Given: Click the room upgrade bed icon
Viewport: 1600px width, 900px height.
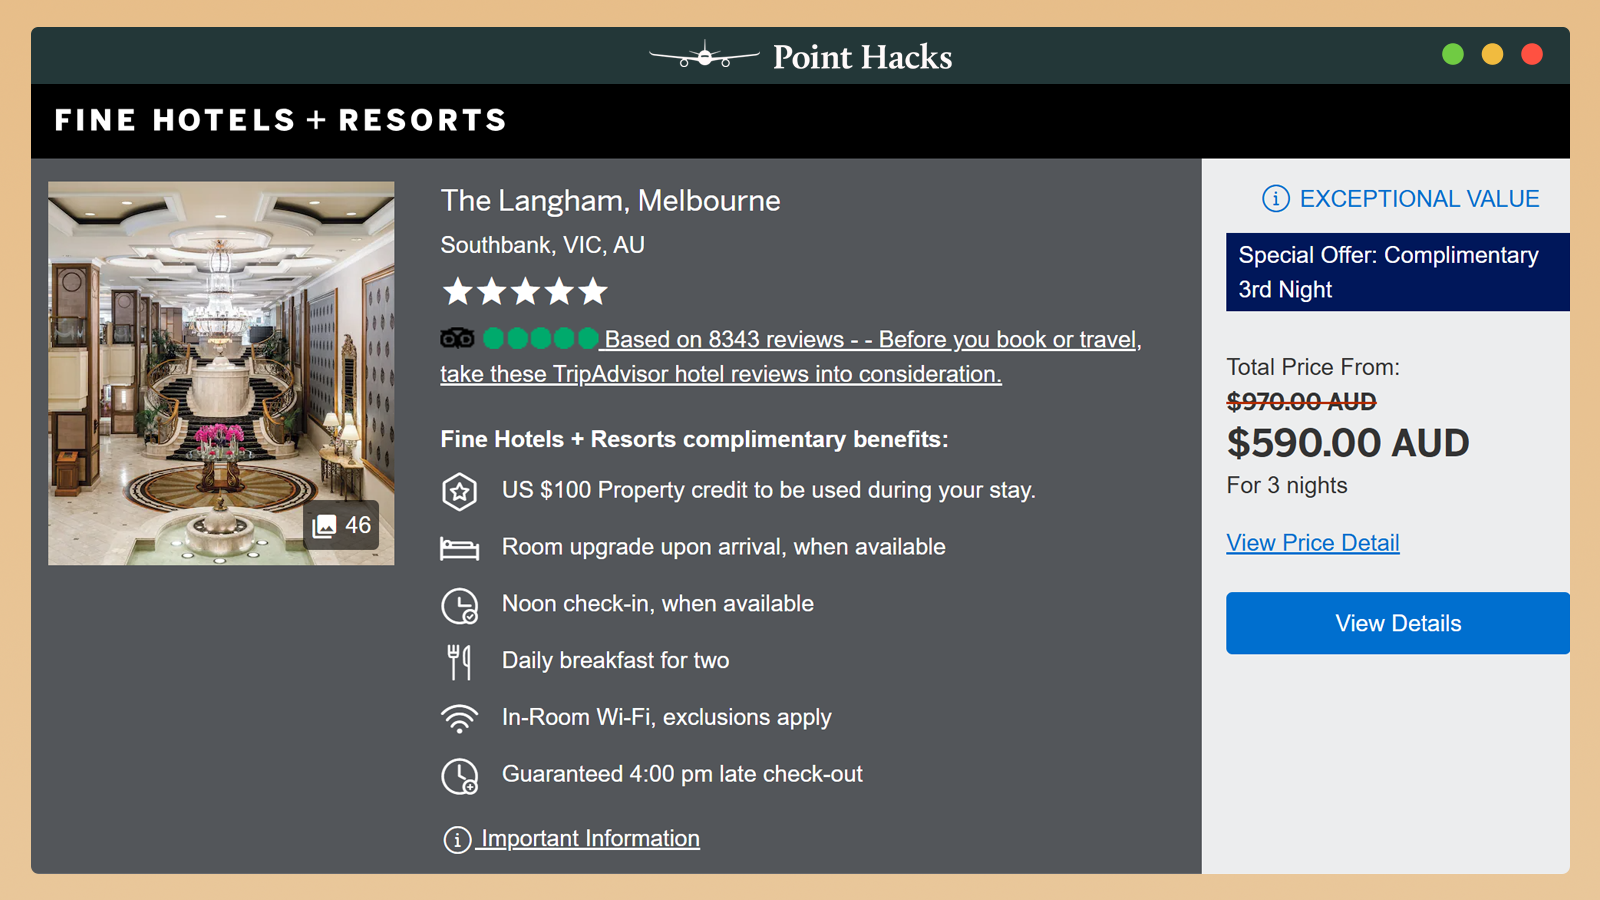Looking at the screenshot, I should pyautogui.click(x=459, y=548).
